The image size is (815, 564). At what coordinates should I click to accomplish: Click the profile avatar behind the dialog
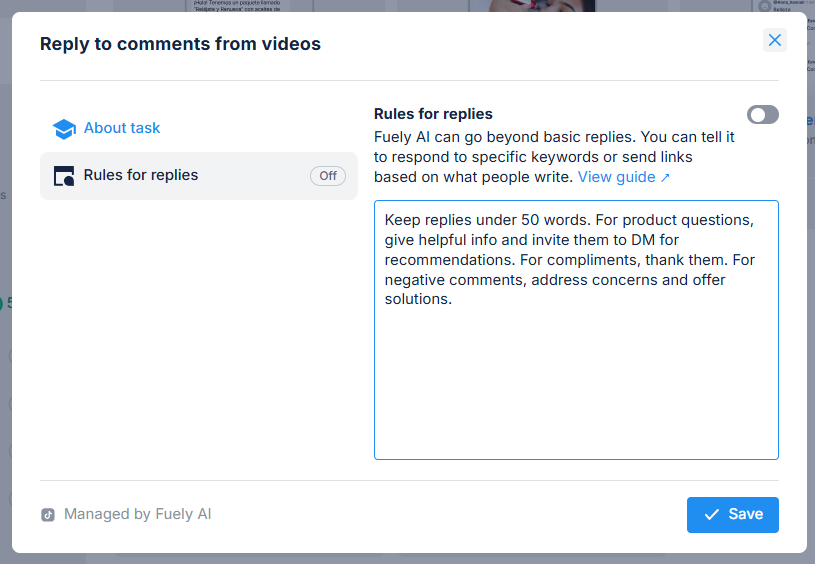pos(765,6)
